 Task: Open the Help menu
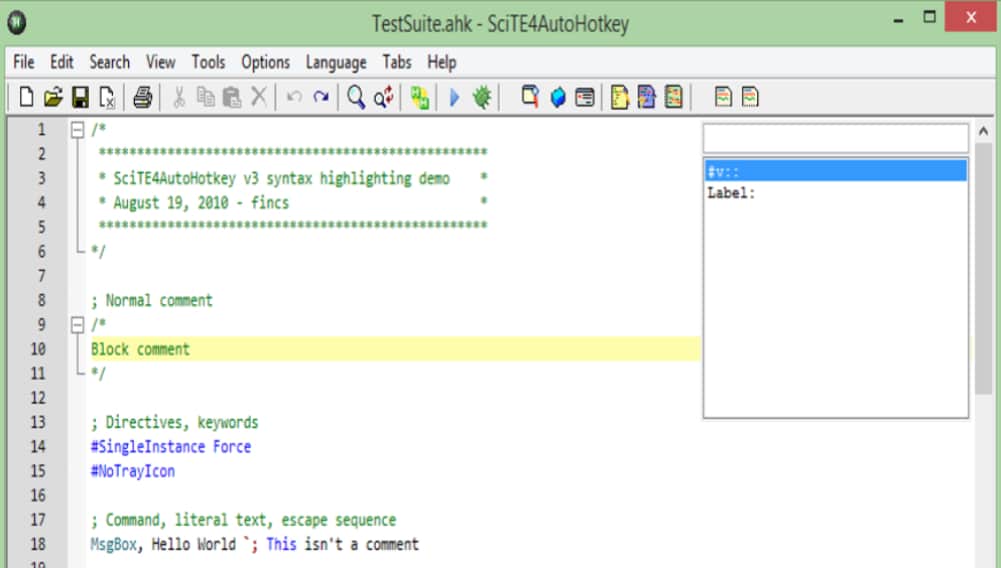click(x=442, y=63)
